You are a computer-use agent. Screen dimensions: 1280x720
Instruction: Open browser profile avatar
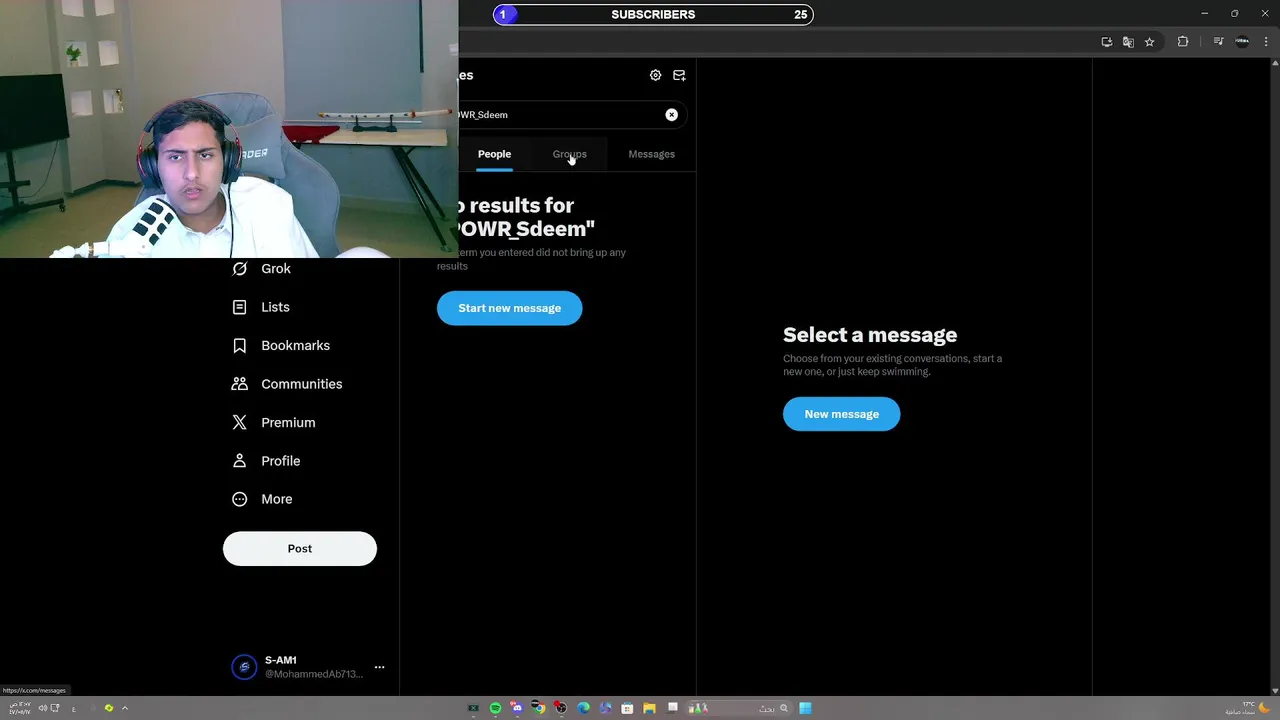(x=1242, y=42)
